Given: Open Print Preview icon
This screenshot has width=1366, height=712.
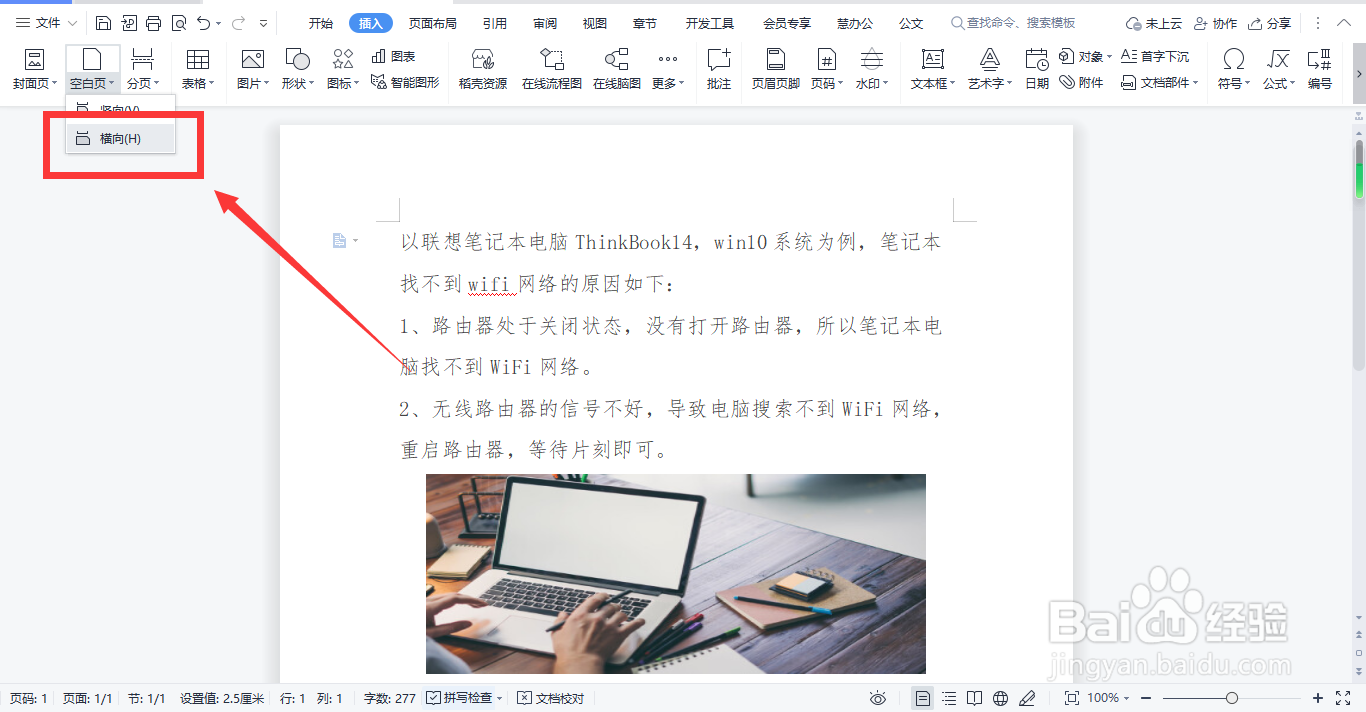Looking at the screenshot, I should click(x=178, y=23).
